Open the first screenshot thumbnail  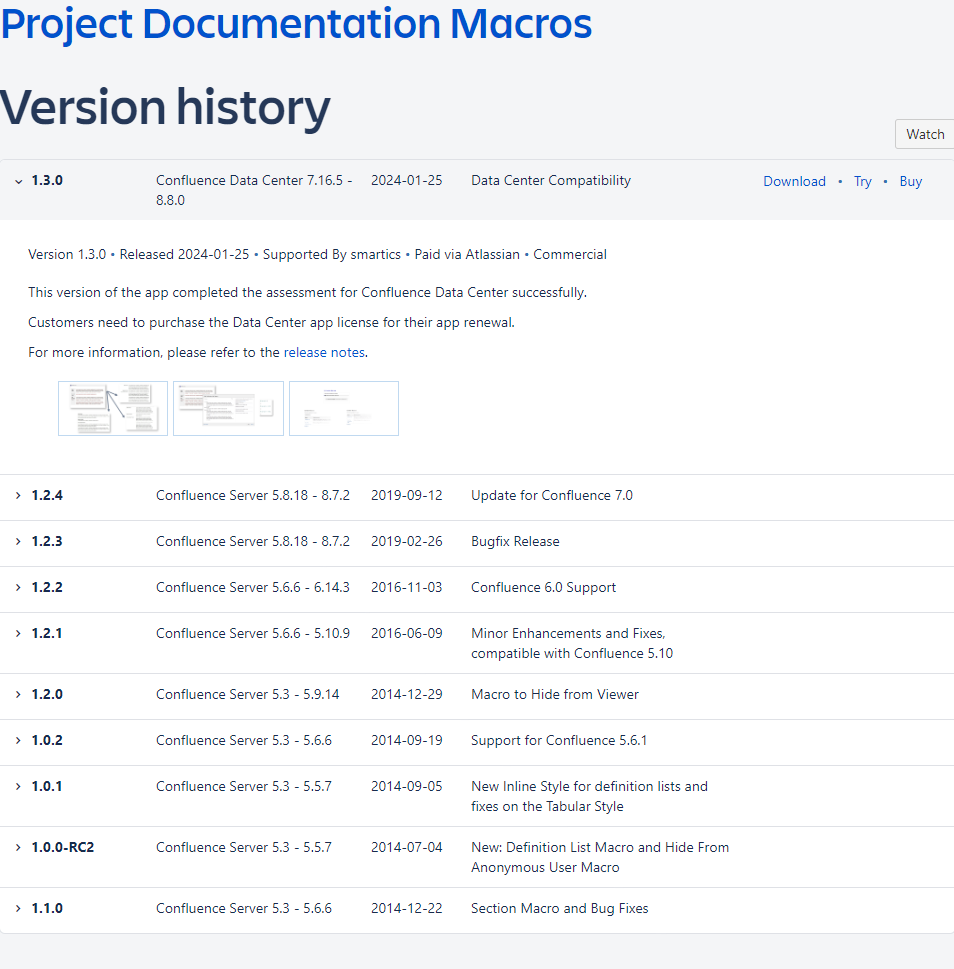coord(113,408)
